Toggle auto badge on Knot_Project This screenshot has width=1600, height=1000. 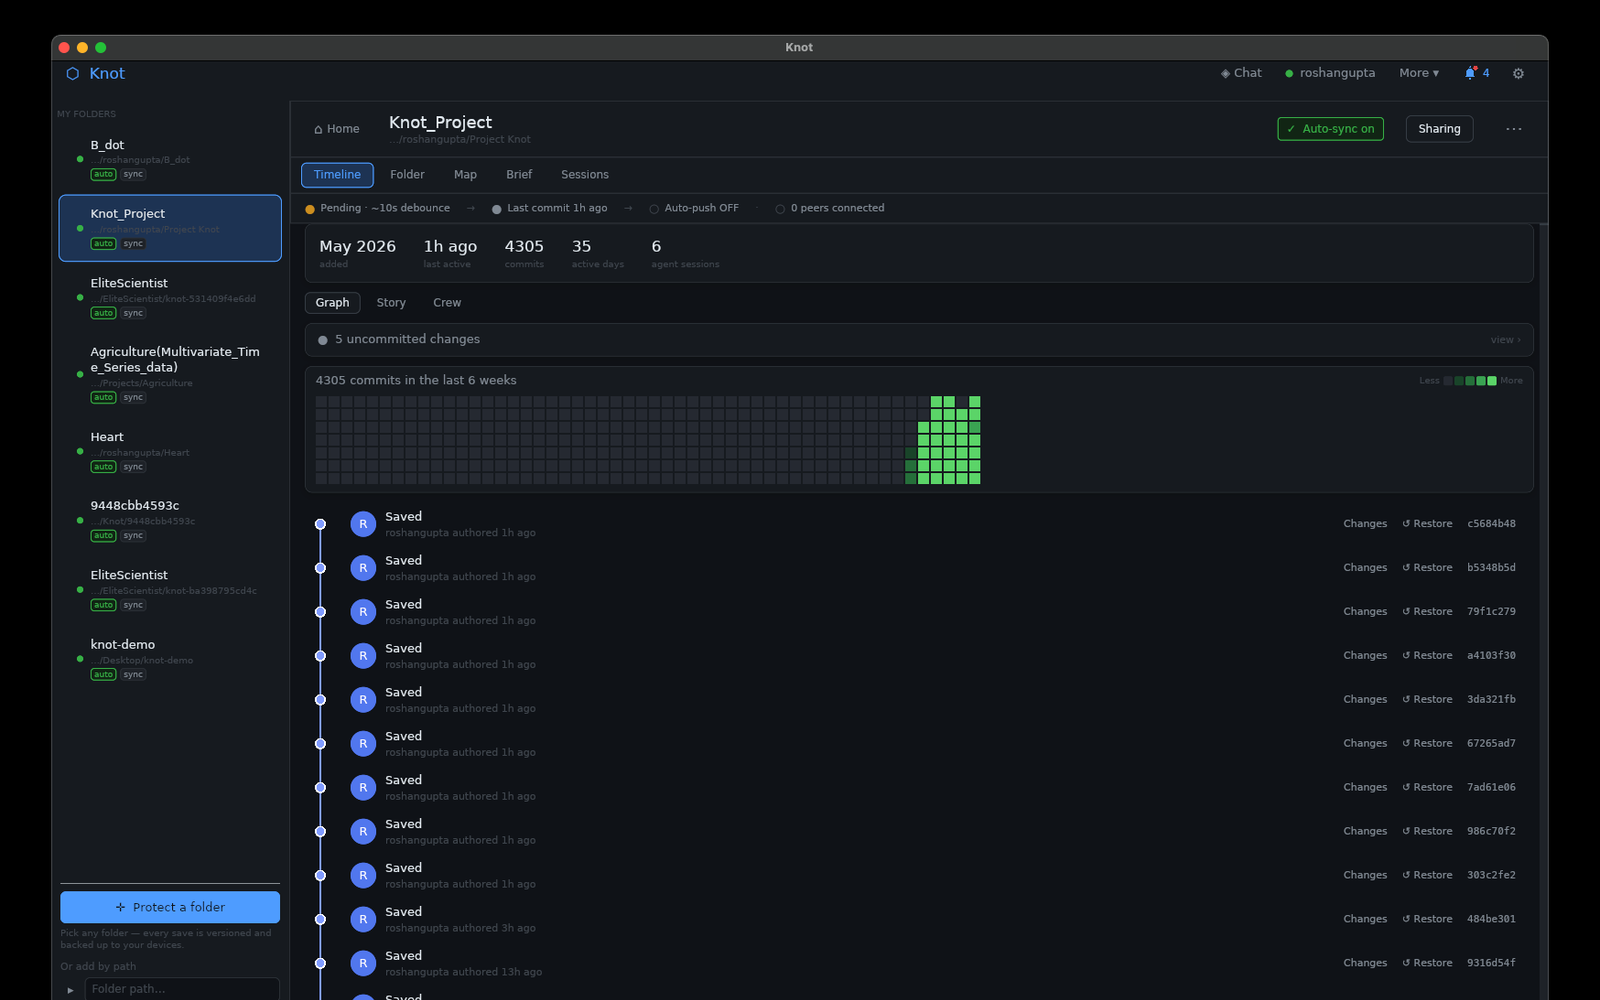click(x=103, y=244)
